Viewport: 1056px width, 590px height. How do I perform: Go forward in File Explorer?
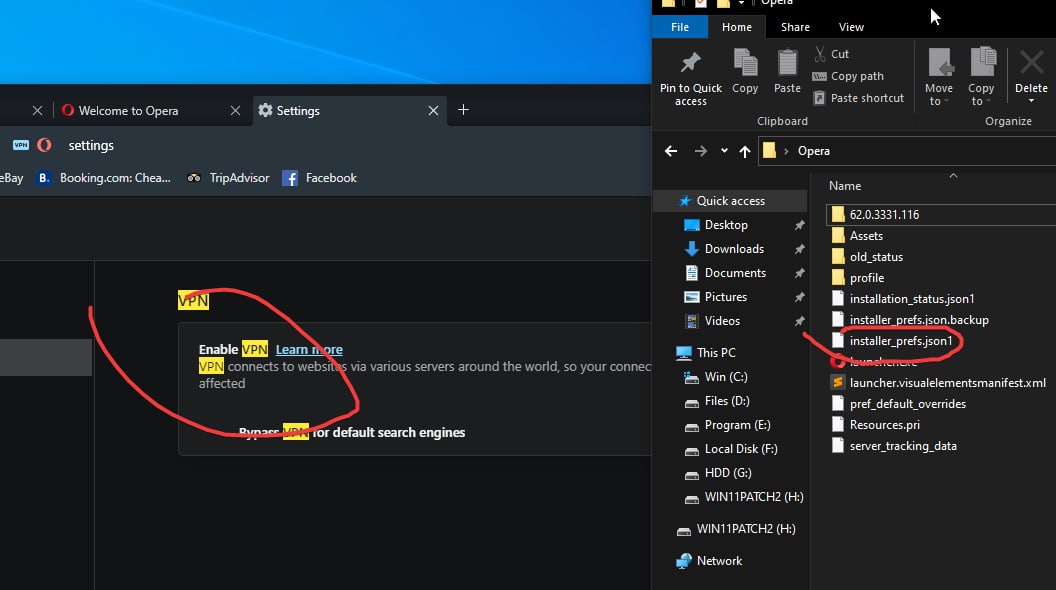pos(700,151)
